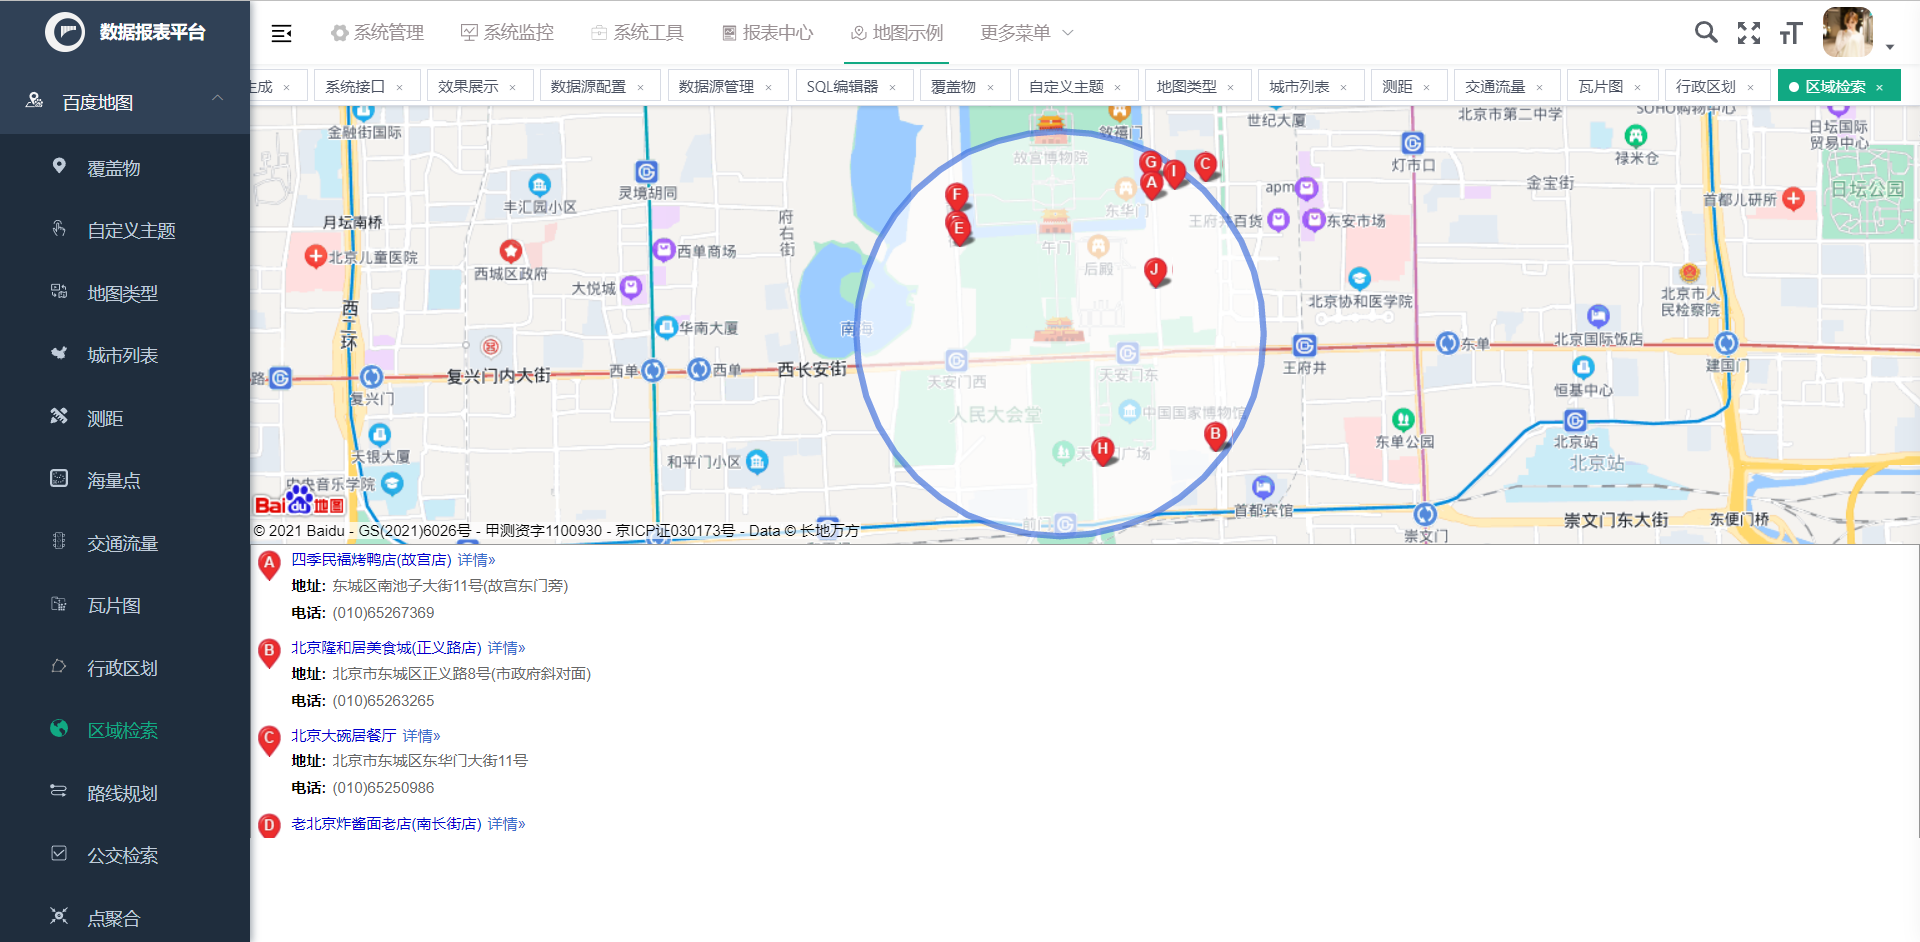Click map marker J near 后殿
Image resolution: width=1920 pixels, height=942 pixels.
(x=1155, y=268)
